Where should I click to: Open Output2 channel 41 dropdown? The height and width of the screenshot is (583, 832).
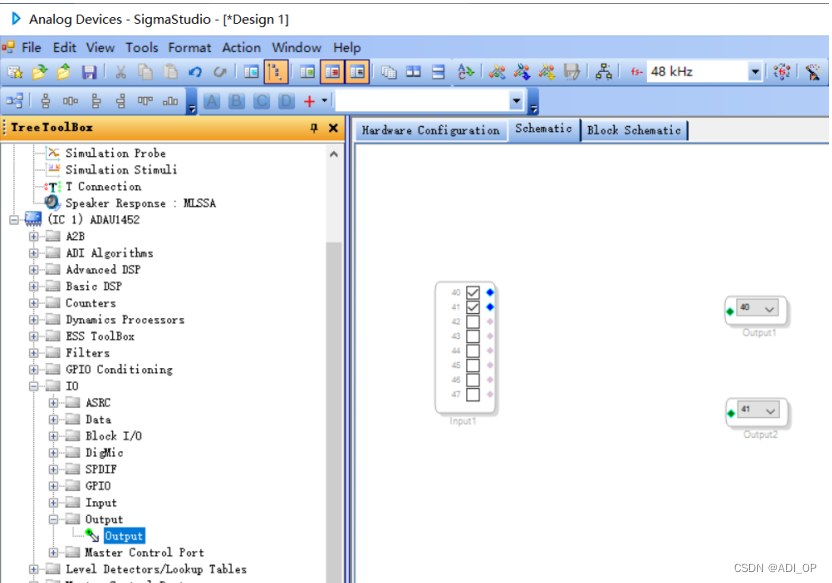tap(770, 410)
